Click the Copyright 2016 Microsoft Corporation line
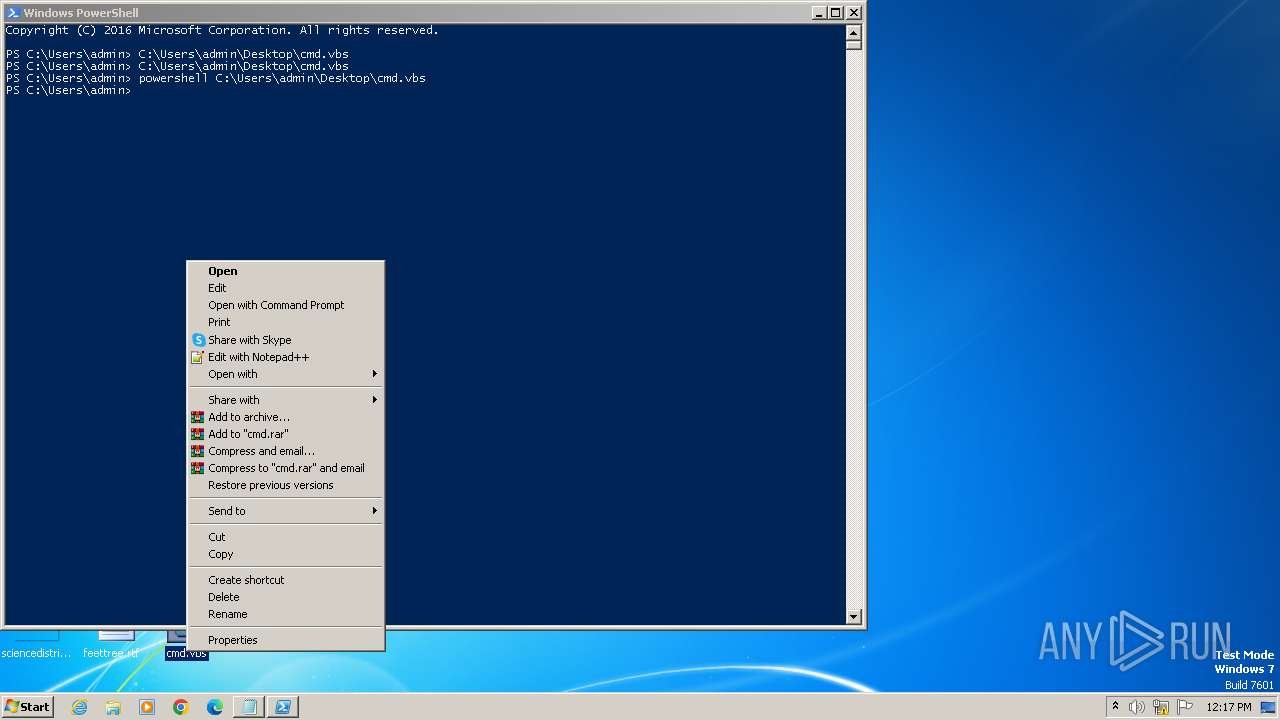This screenshot has height=720, width=1280. click(222, 30)
